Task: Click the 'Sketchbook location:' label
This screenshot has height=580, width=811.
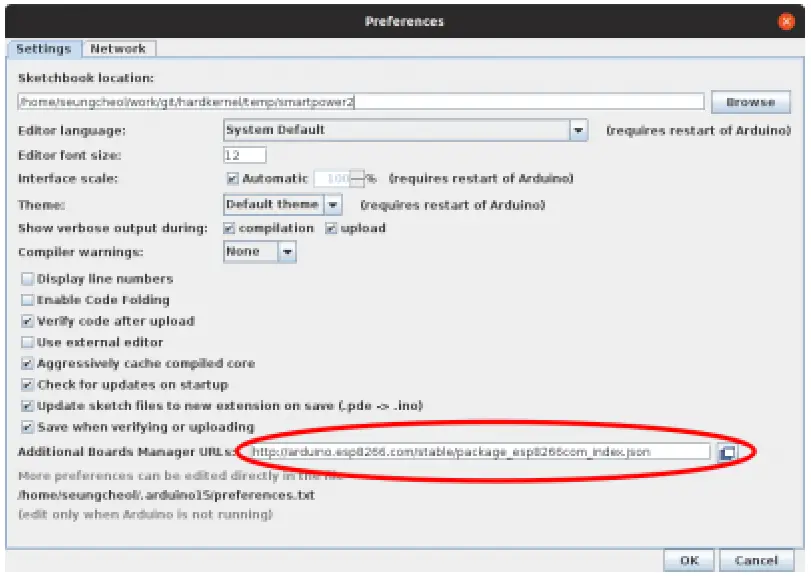Action: tap(86, 78)
